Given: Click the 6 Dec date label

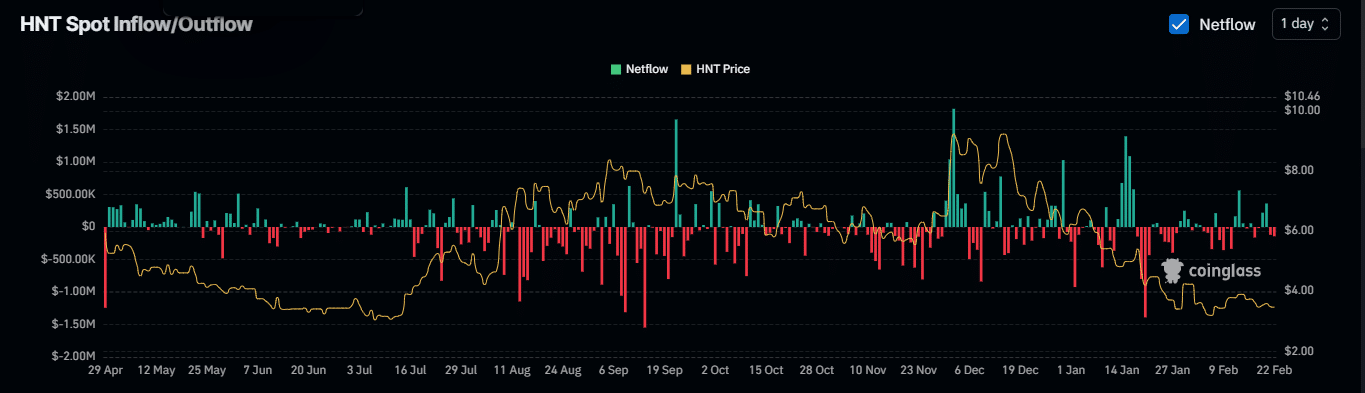Looking at the screenshot, I should (x=970, y=370).
